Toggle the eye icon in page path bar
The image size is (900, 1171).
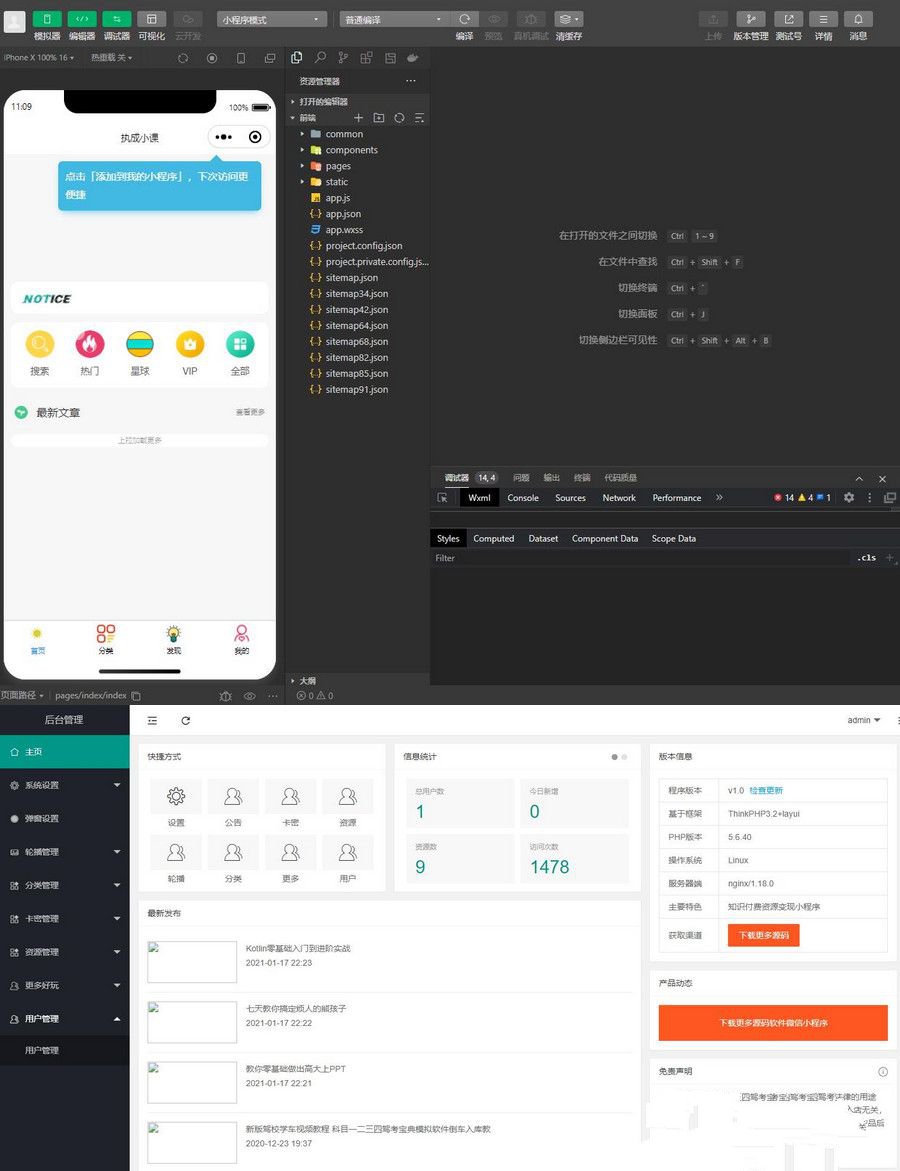pyautogui.click(x=250, y=696)
